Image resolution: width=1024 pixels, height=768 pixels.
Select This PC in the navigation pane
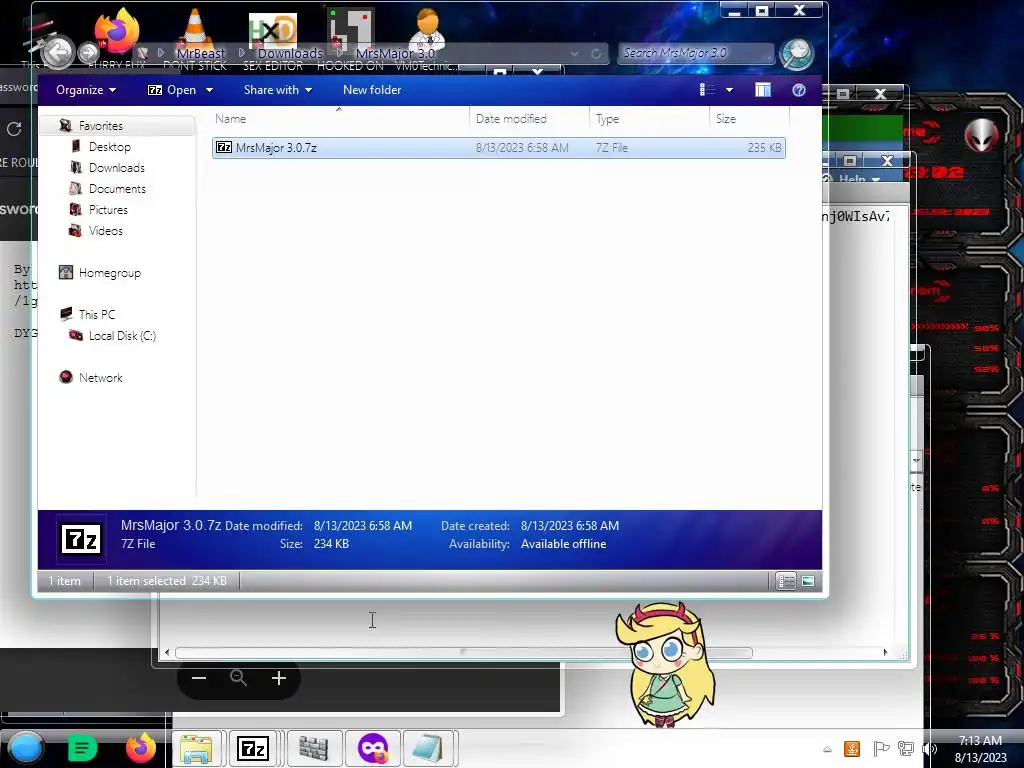(x=96, y=315)
